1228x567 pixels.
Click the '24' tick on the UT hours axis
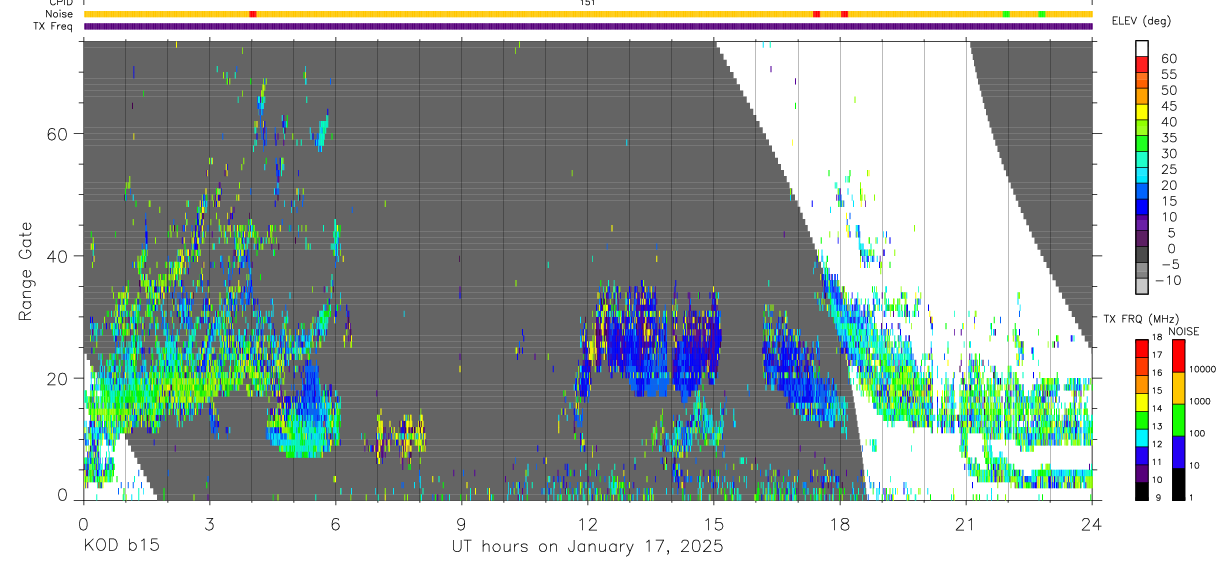pyautogui.click(x=1092, y=523)
